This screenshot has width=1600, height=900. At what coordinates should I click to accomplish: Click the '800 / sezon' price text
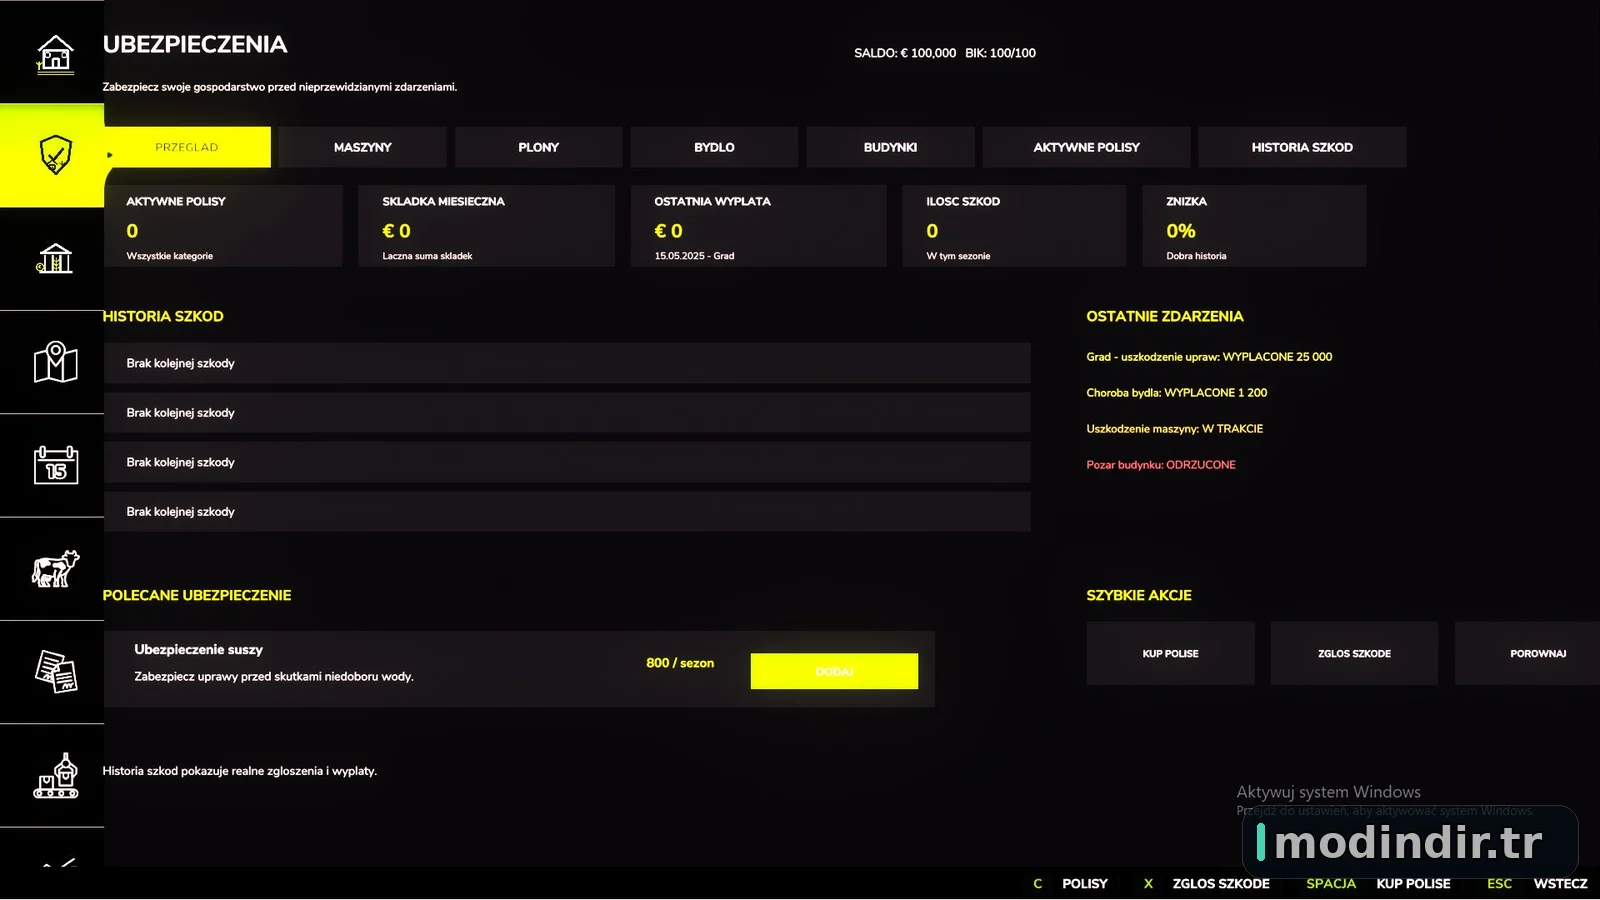pos(680,663)
